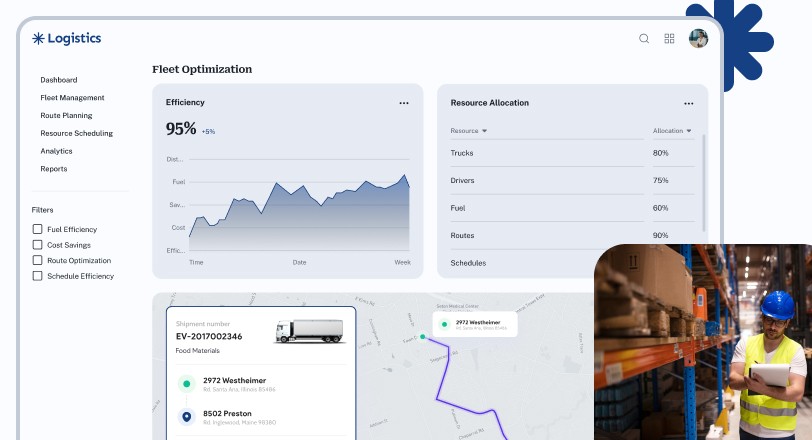This screenshot has width=812, height=440.
Task: Toggle Route Optimization filter checkbox
Action: point(37,260)
